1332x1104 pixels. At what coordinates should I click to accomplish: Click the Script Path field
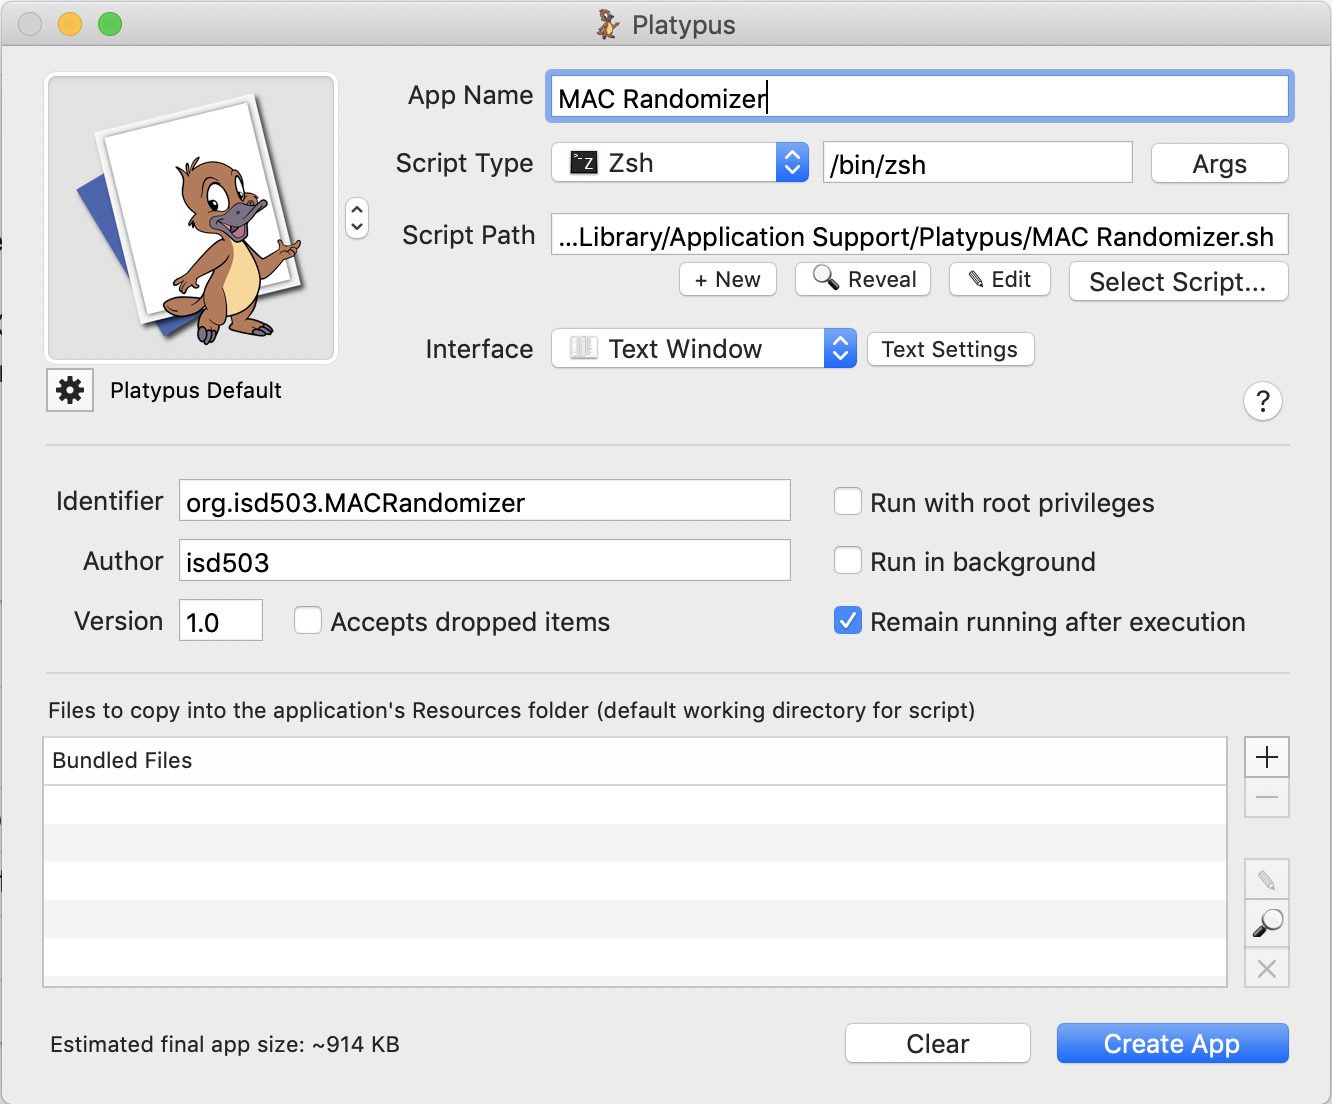(x=919, y=235)
